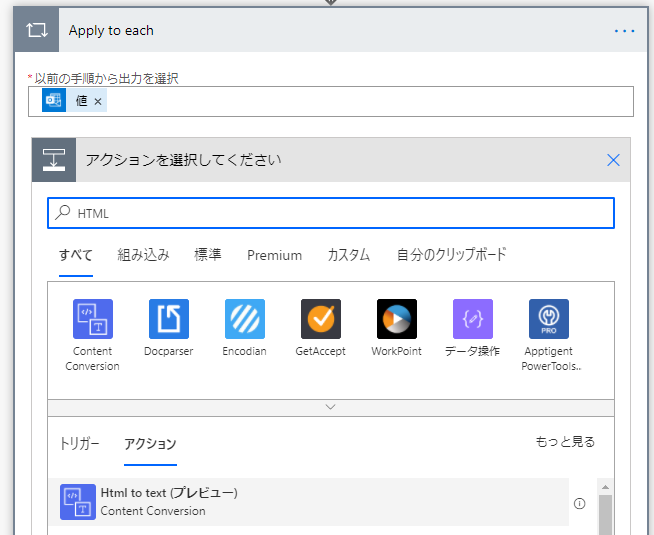Expand the connector list chevron
654x535 pixels.
pyautogui.click(x=330, y=407)
